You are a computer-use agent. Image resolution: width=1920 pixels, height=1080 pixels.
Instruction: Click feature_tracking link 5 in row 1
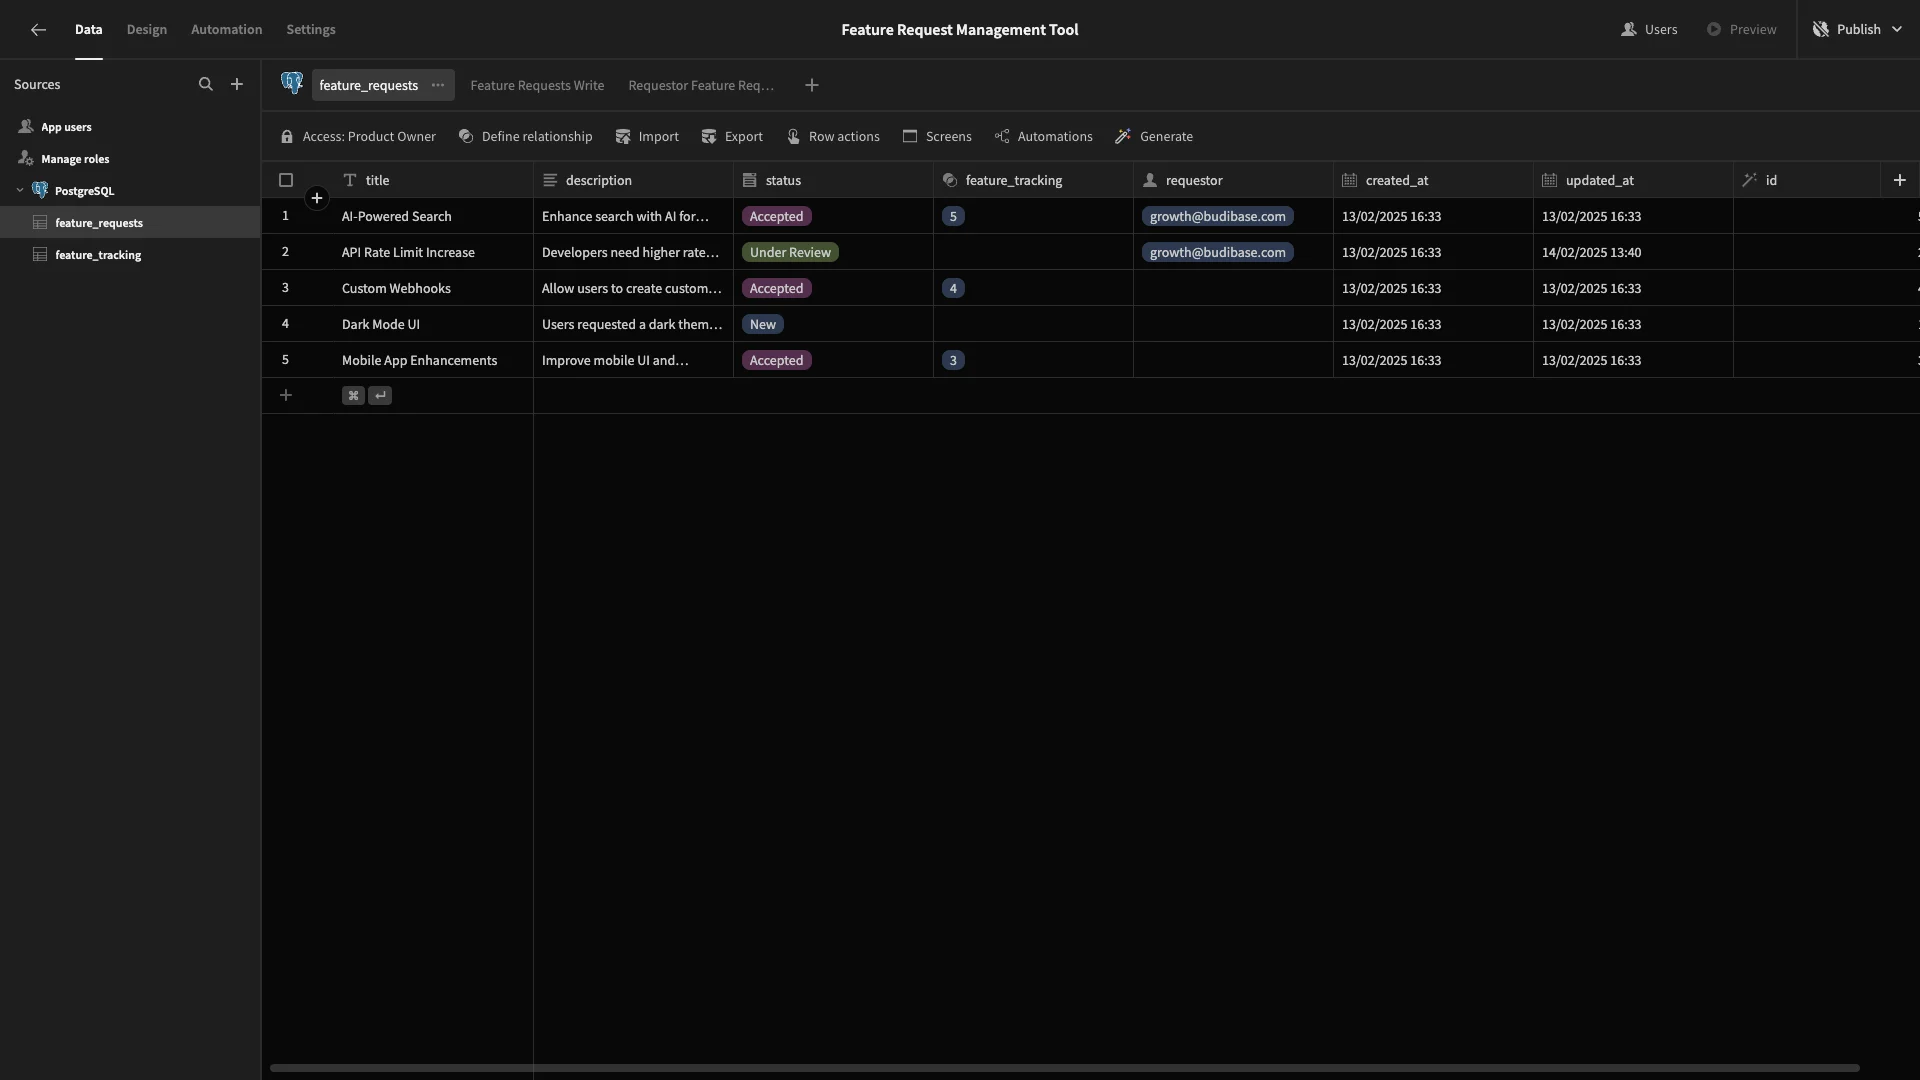coord(953,216)
